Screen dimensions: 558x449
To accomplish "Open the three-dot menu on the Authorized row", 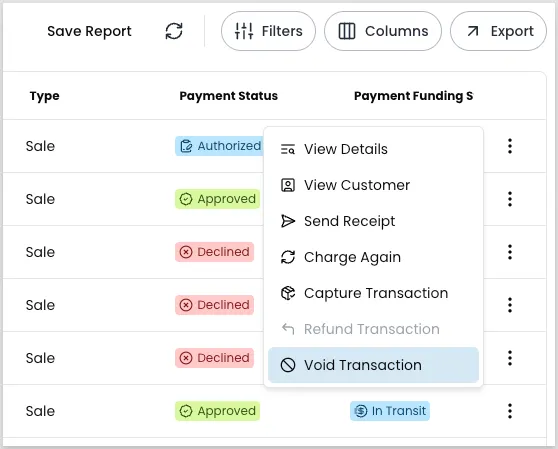I will pyautogui.click(x=510, y=146).
